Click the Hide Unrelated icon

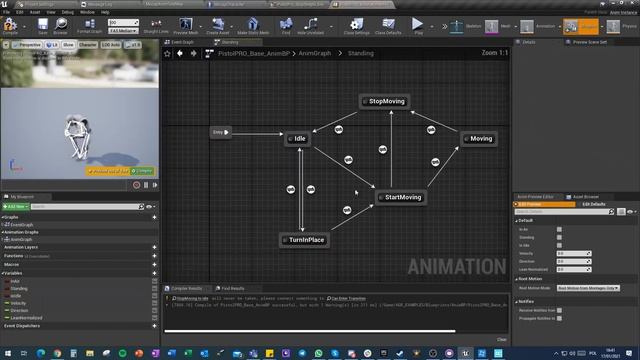click(310, 25)
